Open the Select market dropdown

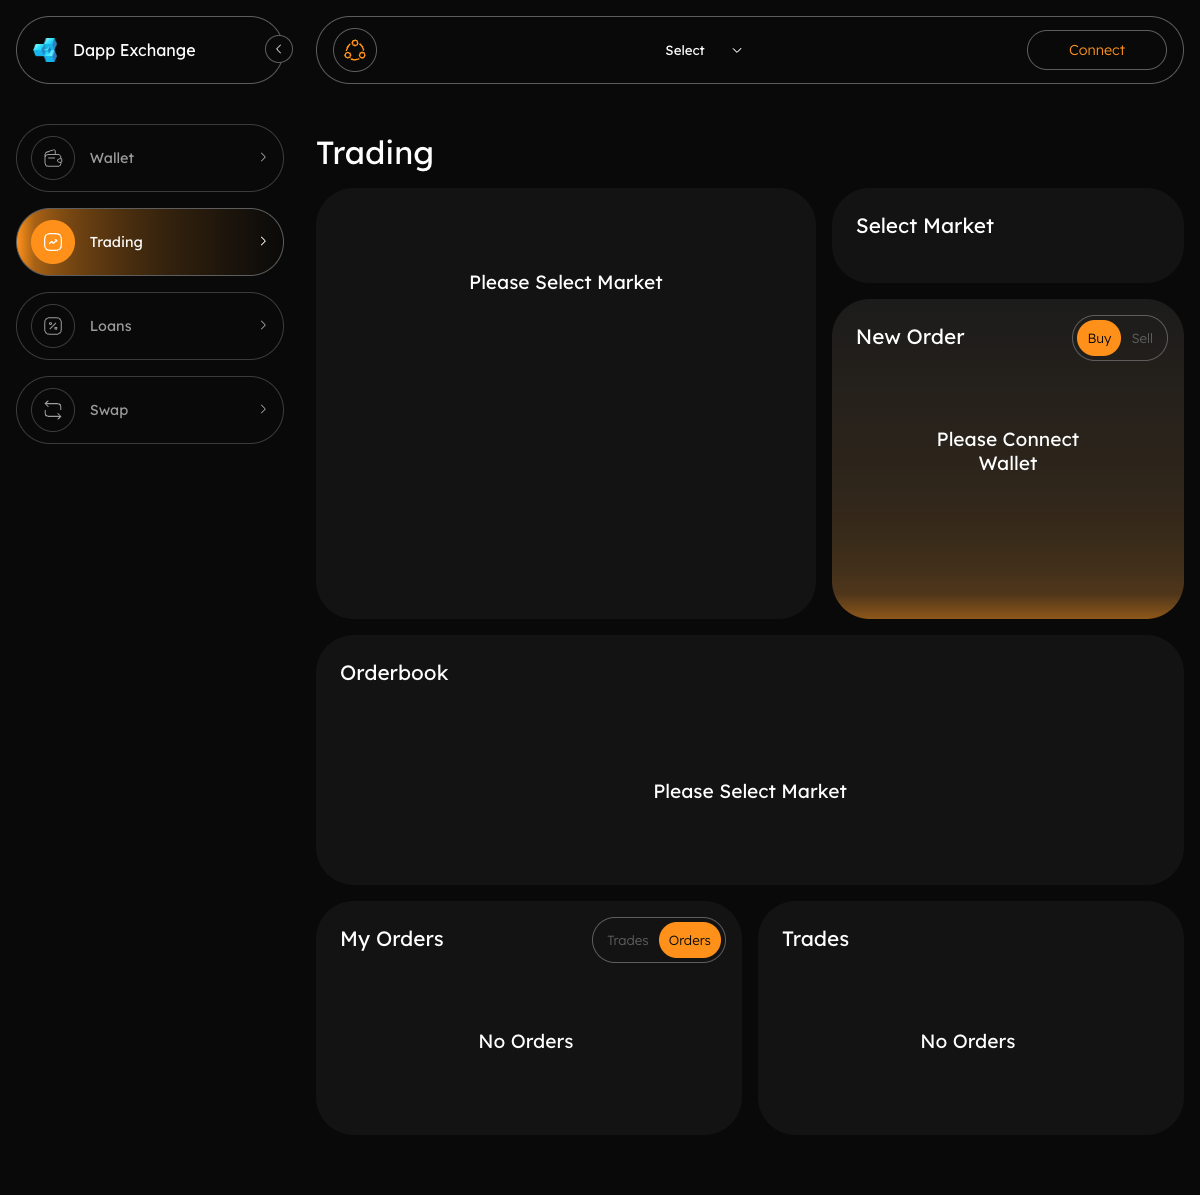(x=704, y=49)
